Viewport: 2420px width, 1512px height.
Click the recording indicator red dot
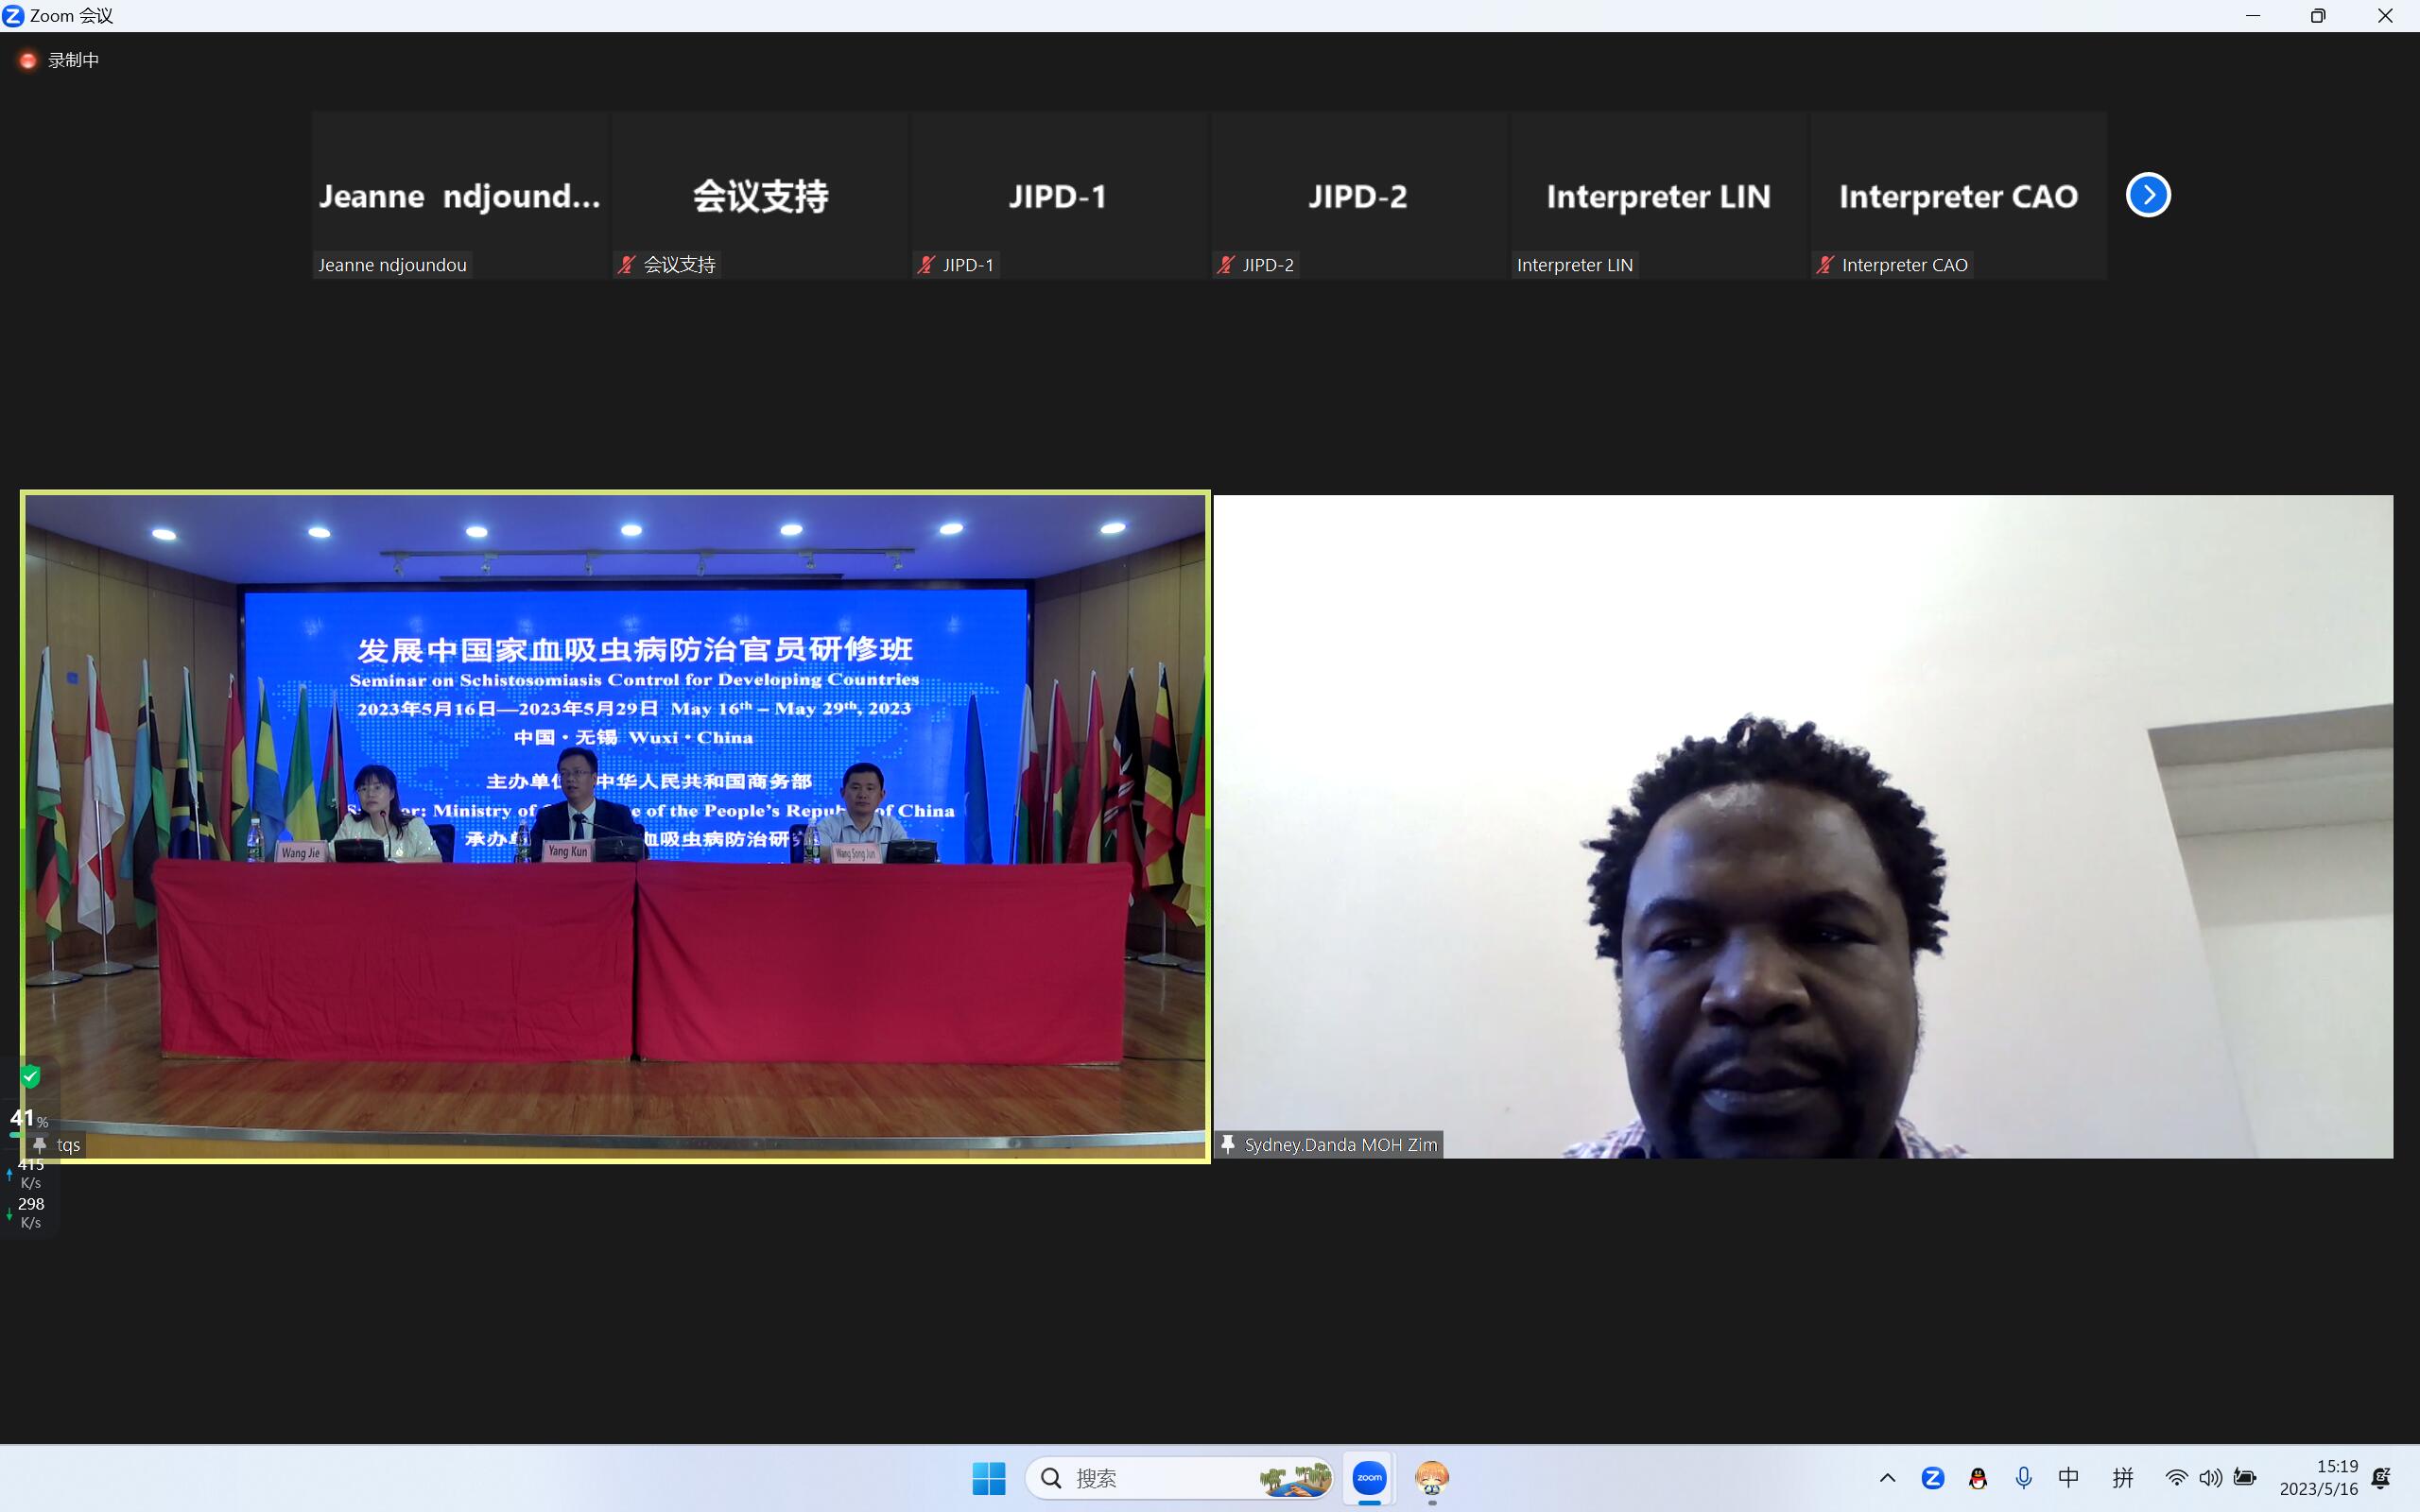point(28,61)
